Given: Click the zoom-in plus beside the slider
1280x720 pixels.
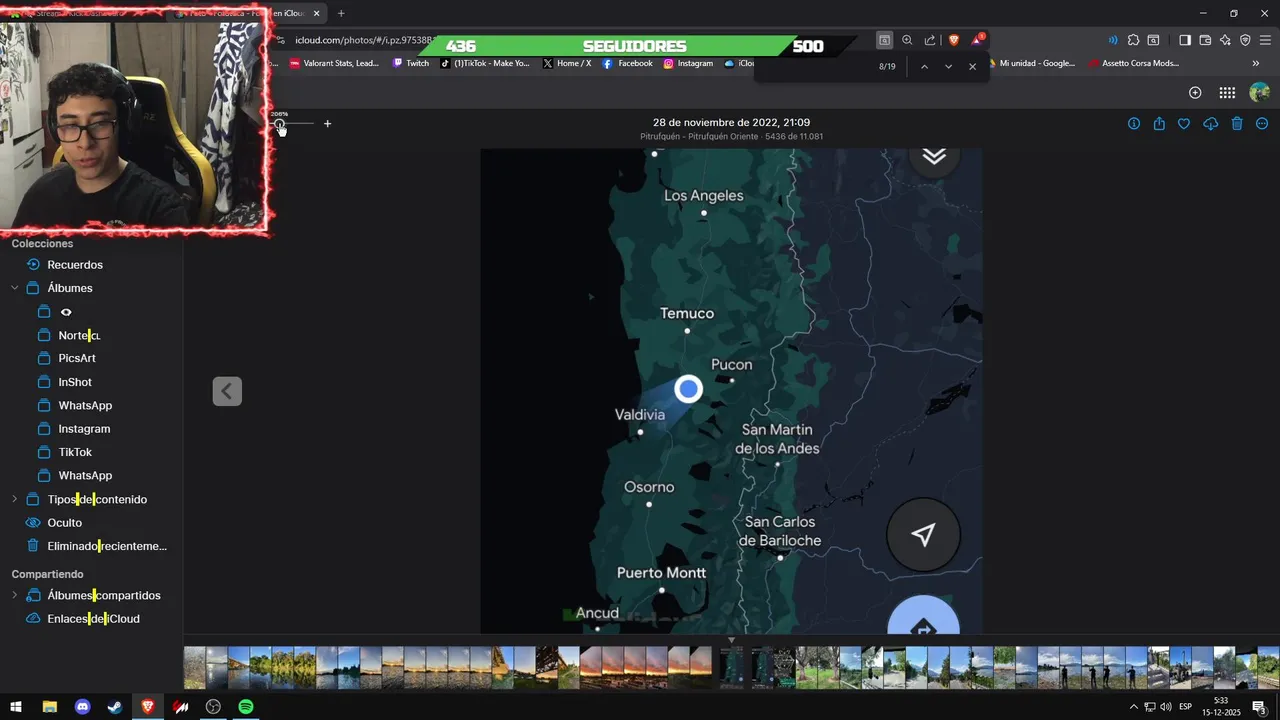Looking at the screenshot, I should (327, 124).
